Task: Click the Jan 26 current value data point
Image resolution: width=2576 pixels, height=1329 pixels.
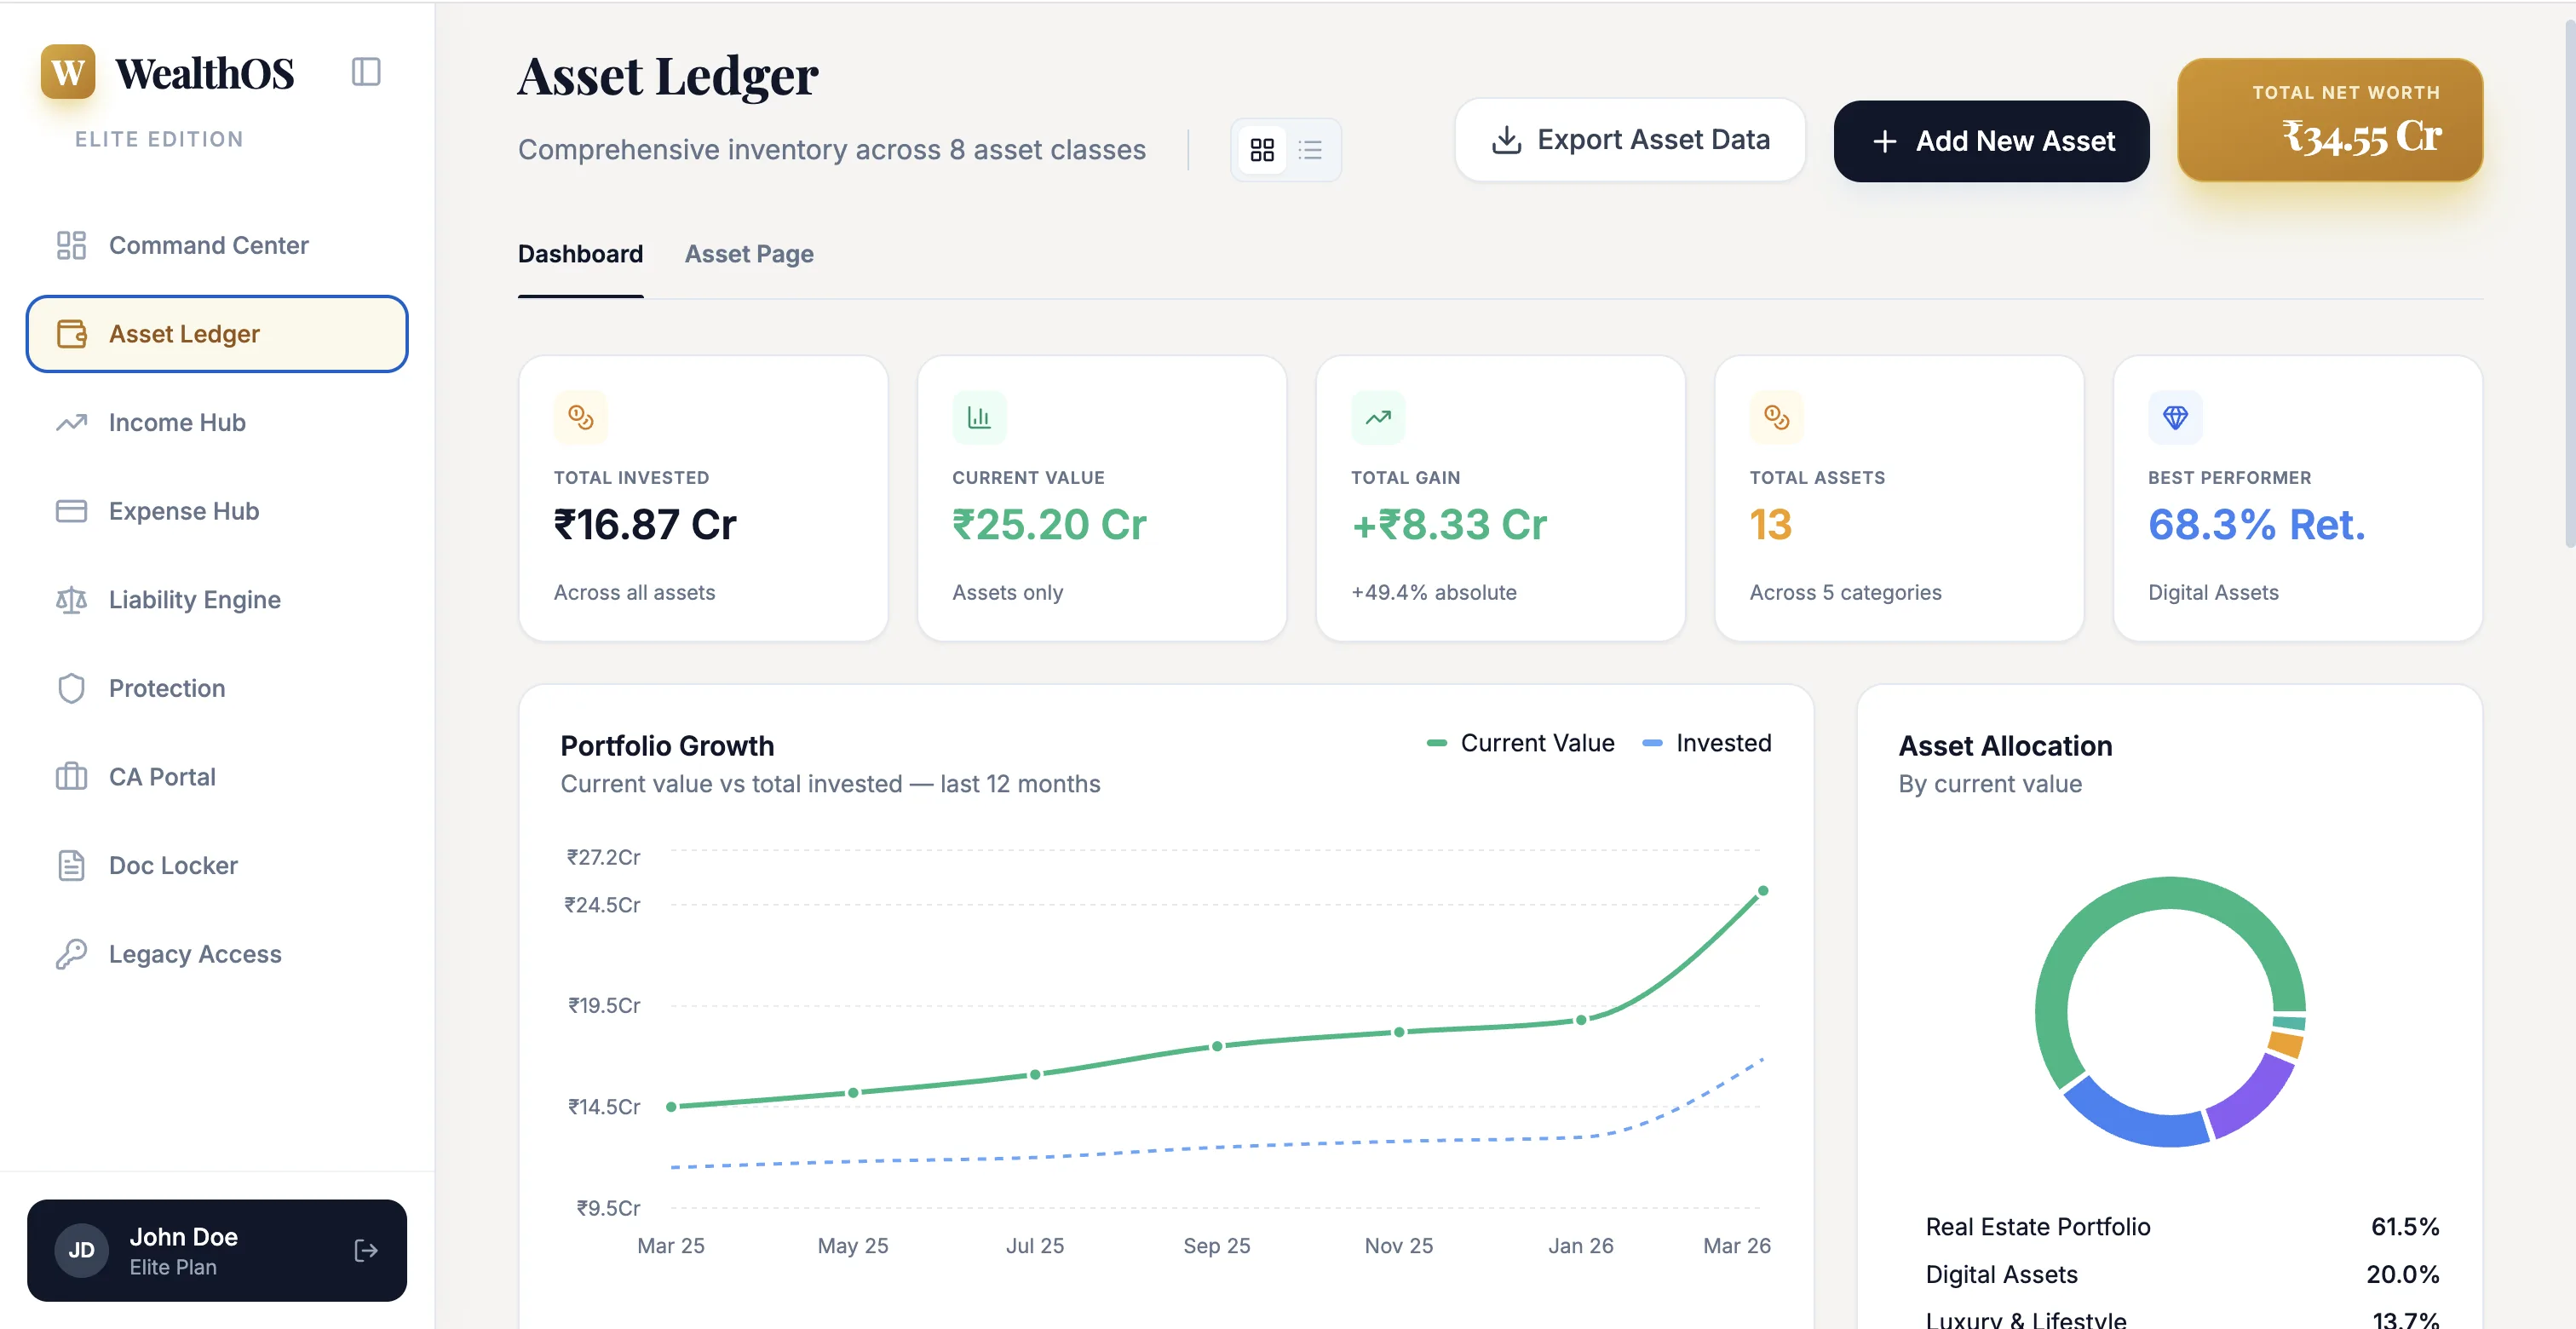Action: pos(1581,1020)
